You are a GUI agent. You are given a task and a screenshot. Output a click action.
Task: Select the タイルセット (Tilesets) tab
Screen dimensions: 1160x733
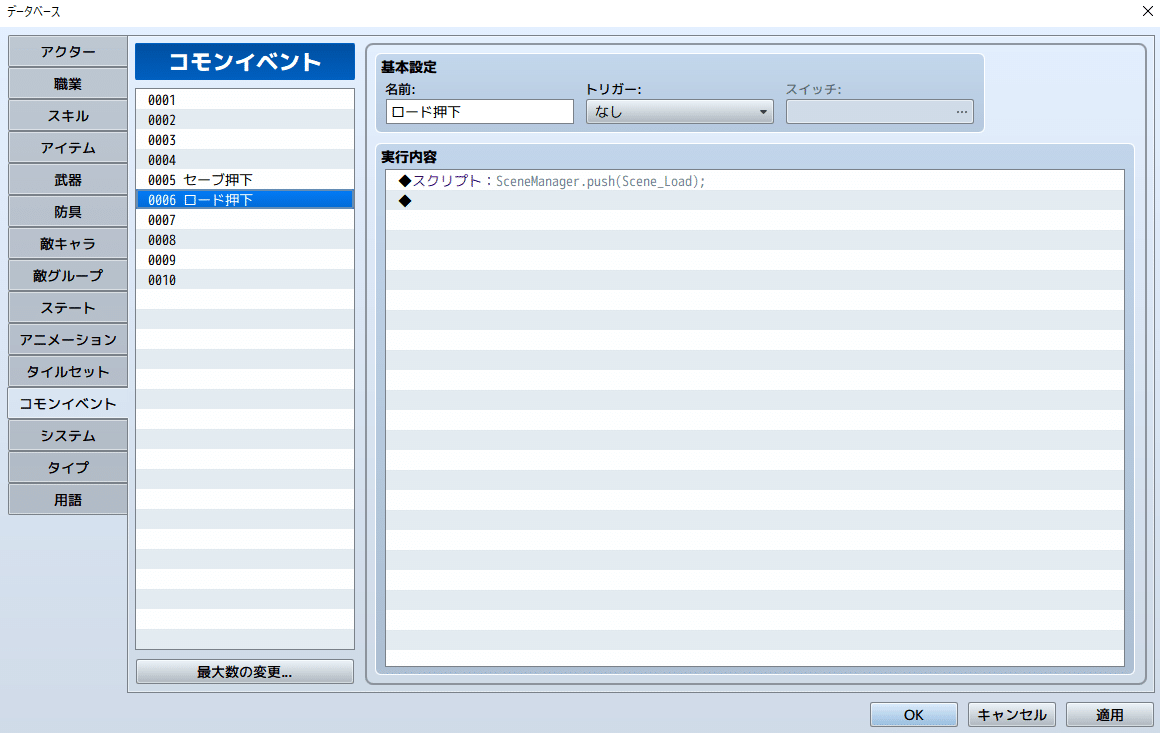[x=67, y=371]
